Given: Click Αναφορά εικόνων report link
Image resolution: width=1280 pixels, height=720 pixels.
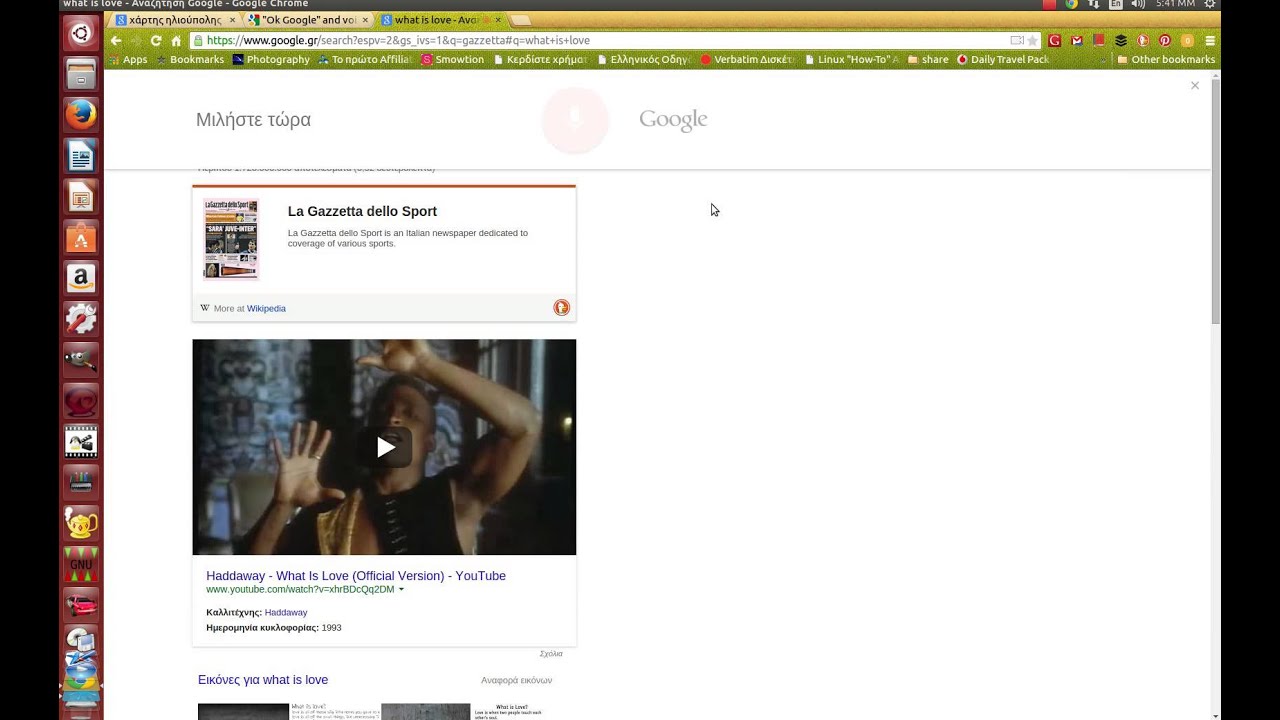Looking at the screenshot, I should tap(516, 681).
